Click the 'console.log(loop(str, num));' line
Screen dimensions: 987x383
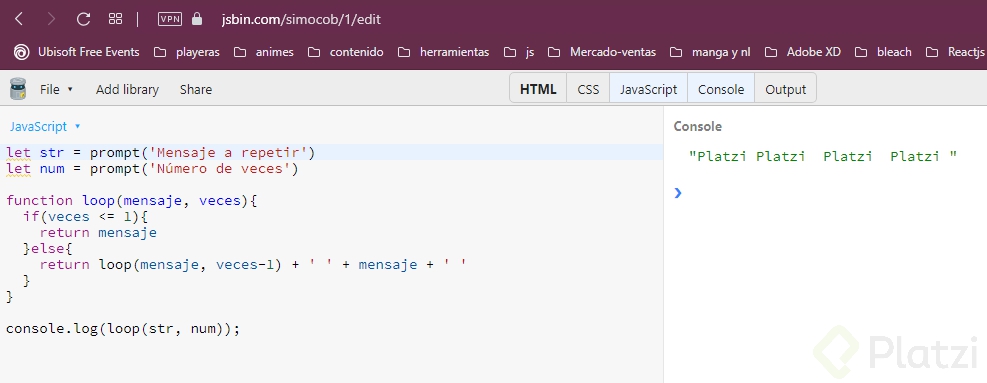[123, 329]
